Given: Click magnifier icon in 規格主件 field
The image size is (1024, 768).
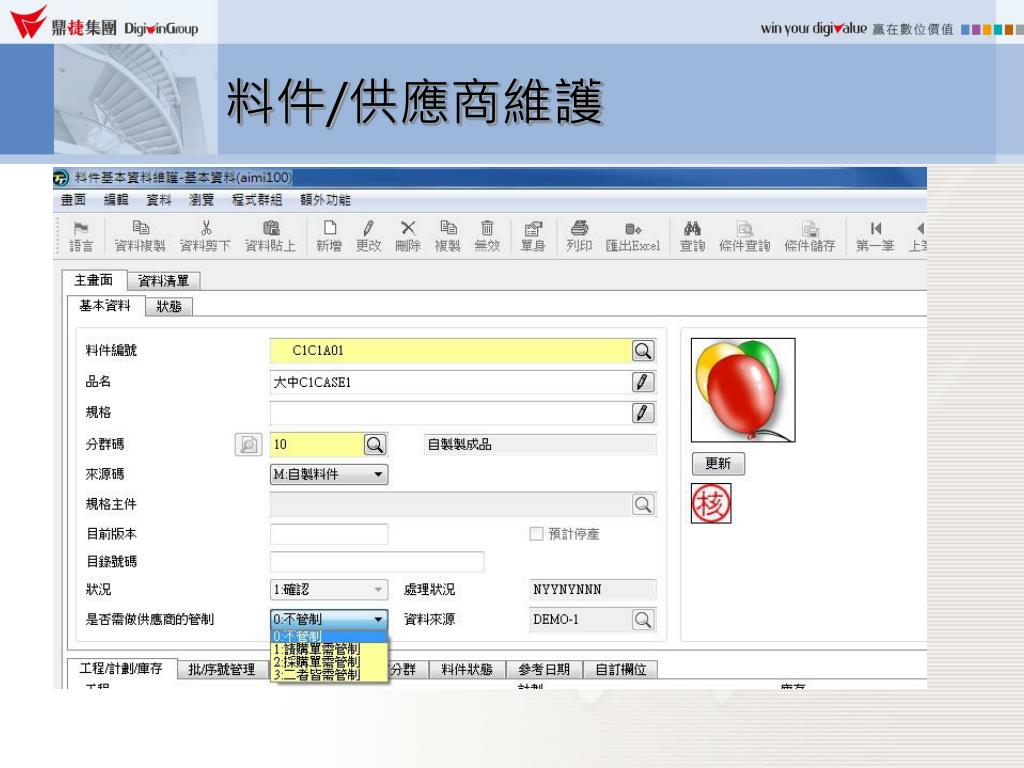Looking at the screenshot, I should point(643,504).
